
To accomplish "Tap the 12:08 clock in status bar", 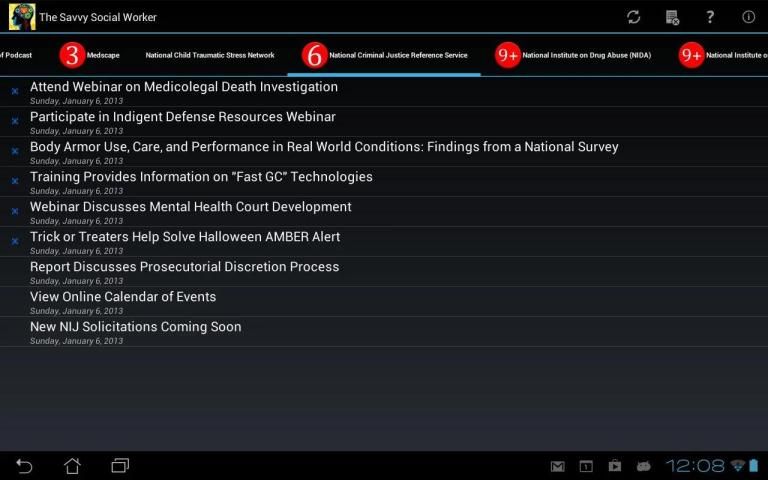I will (695, 466).
